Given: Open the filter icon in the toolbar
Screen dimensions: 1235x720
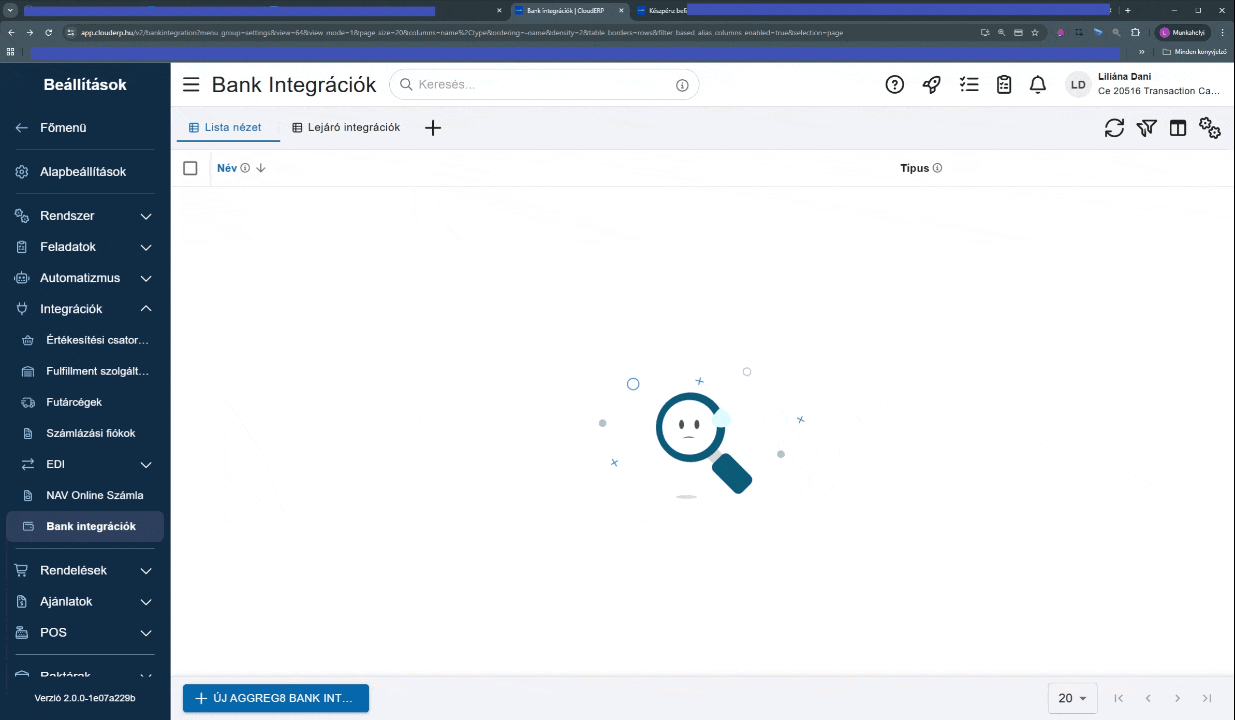Looking at the screenshot, I should [1146, 128].
